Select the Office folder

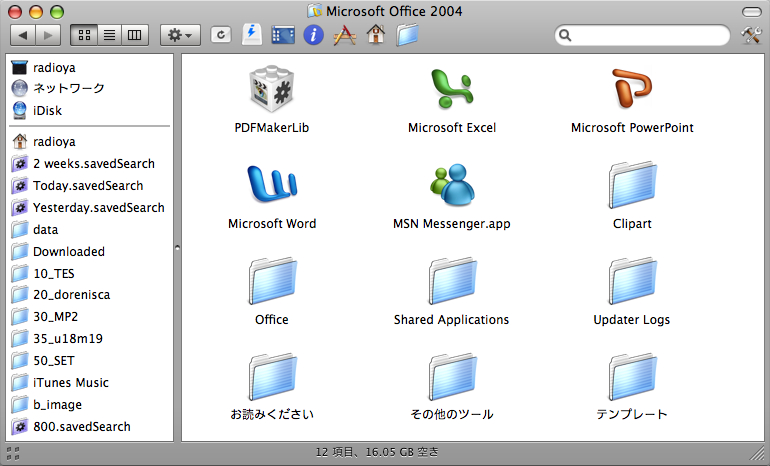272,280
